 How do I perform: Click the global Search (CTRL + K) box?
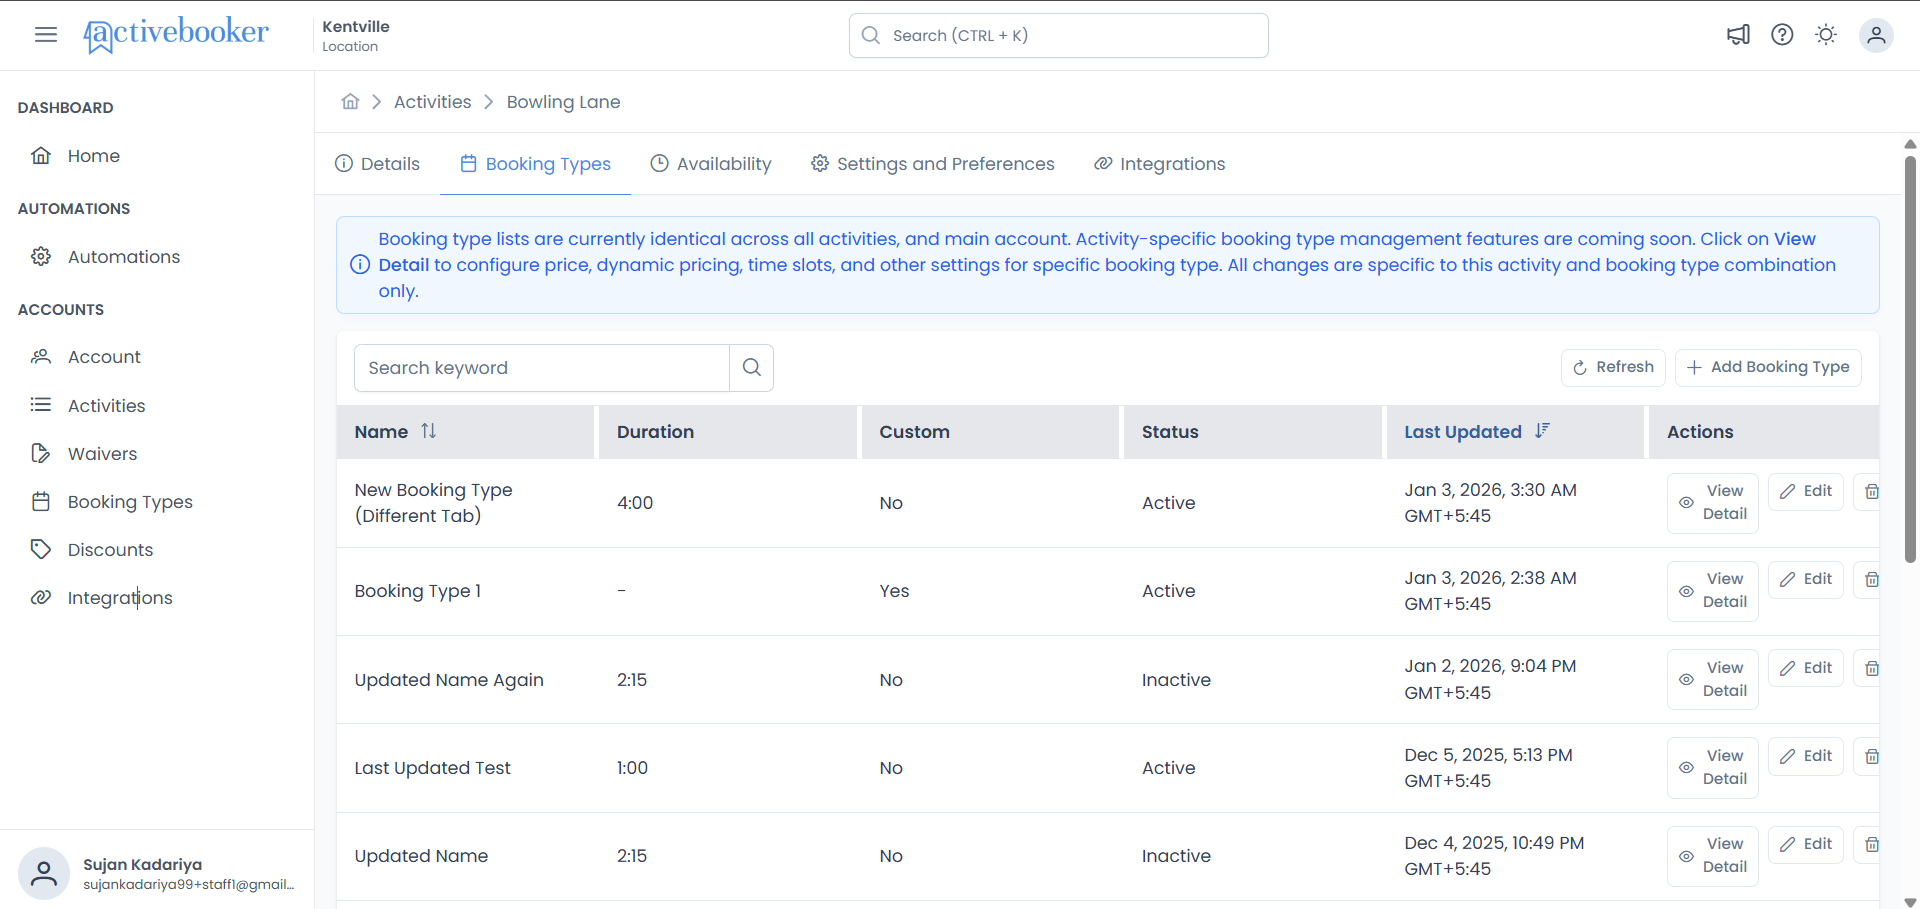(x=1059, y=36)
